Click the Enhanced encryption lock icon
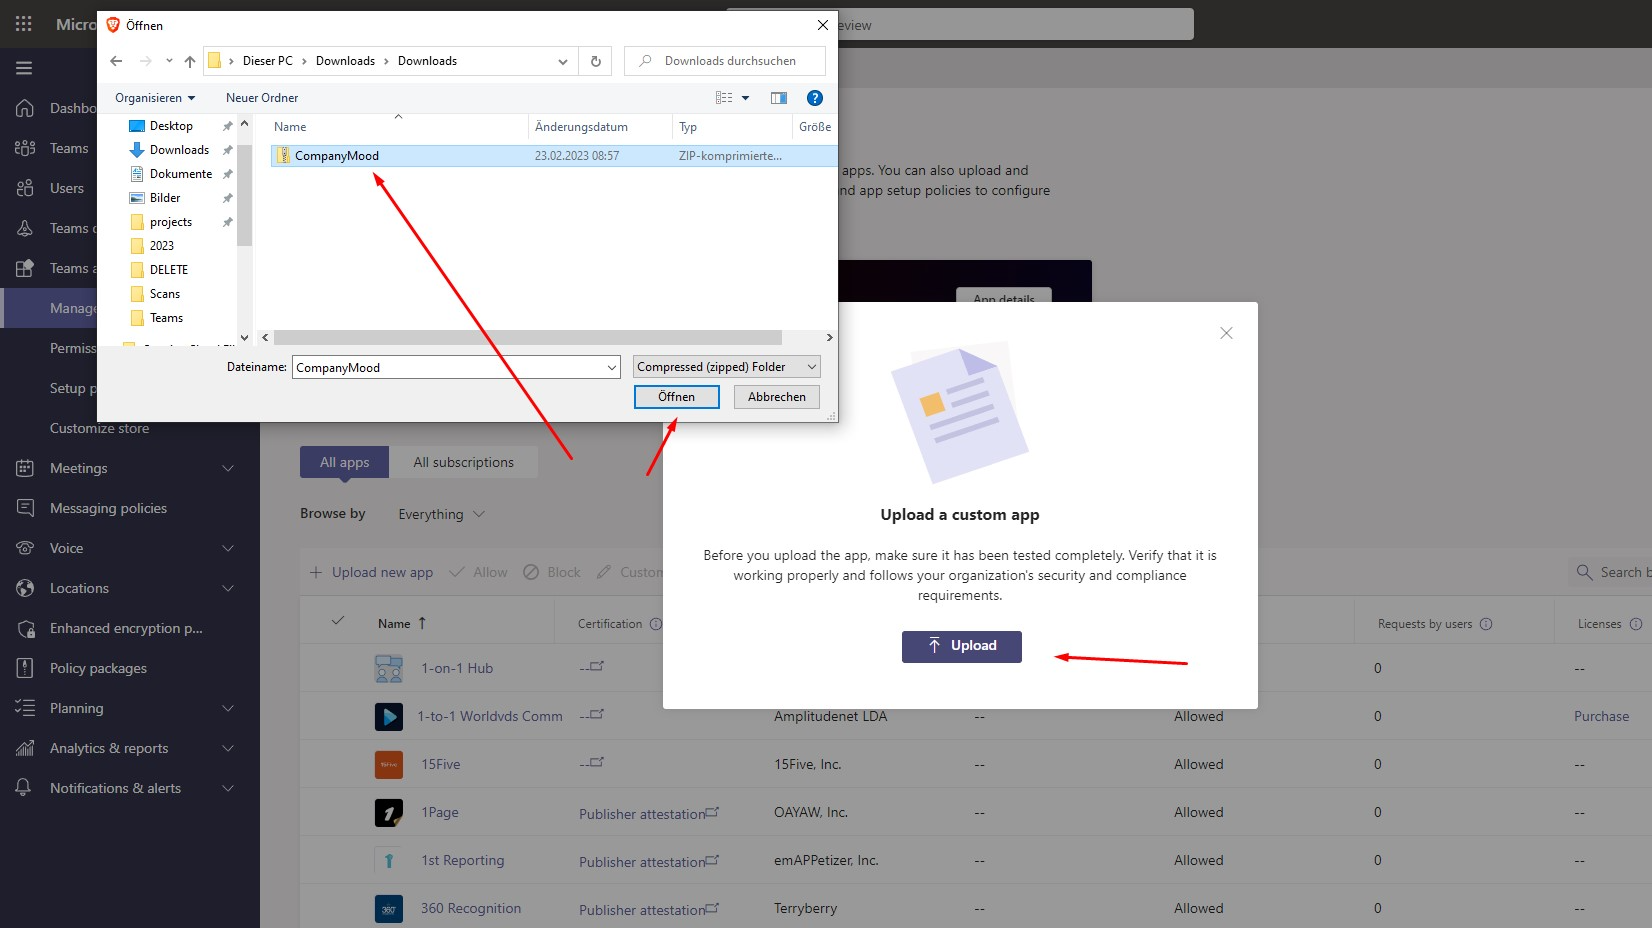1652x928 pixels. [25, 628]
